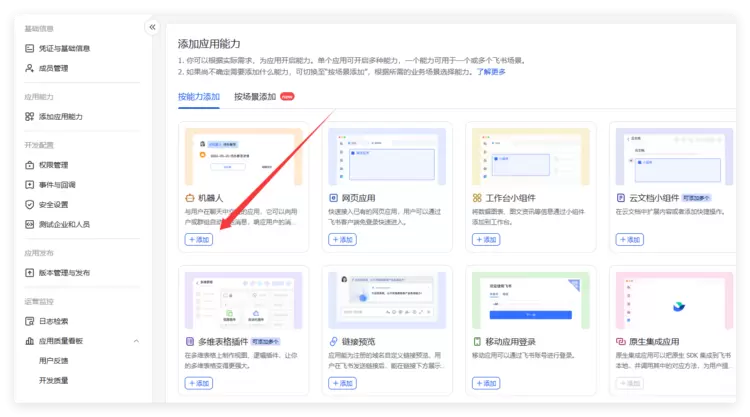Collapse the 应用质量看板 menu group
The image size is (750, 417).
(x=136, y=341)
